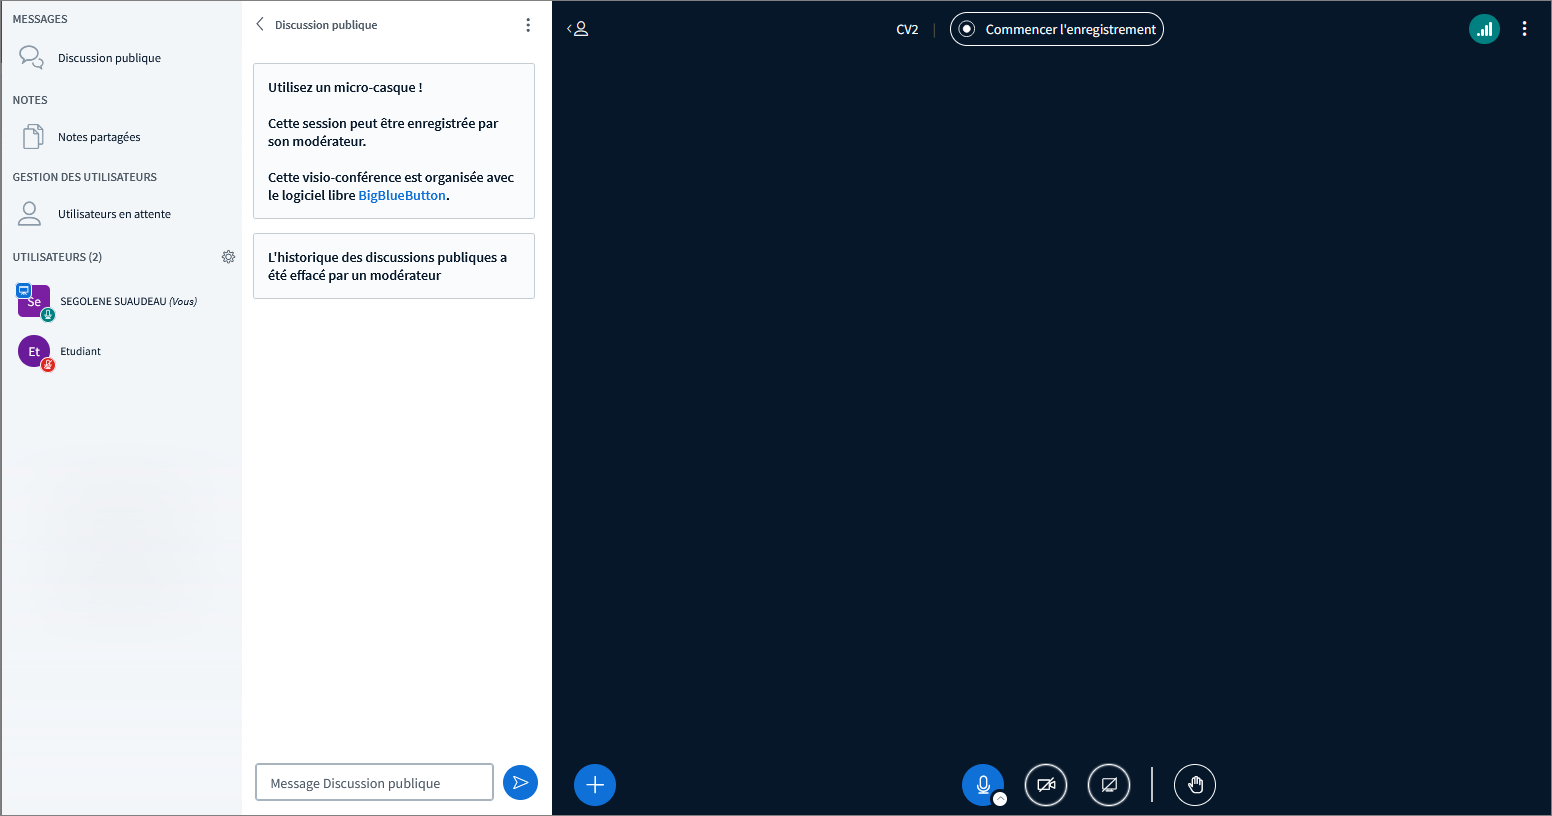Viewport: 1552px width, 816px height.
Task: Open the user management gear settings
Action: (228, 257)
